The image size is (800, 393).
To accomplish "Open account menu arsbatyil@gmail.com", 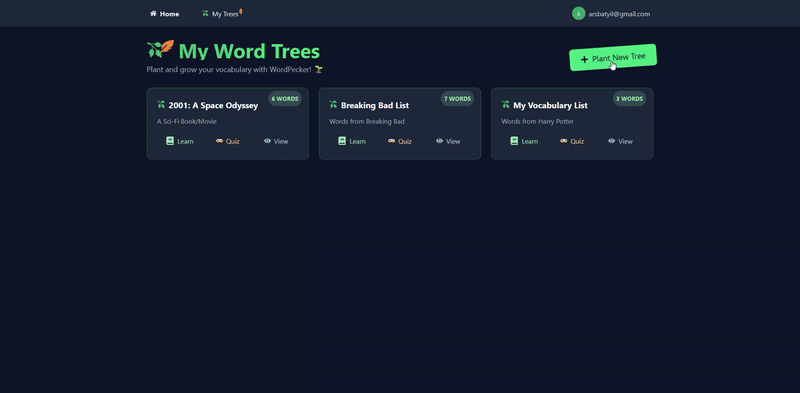I will click(x=611, y=14).
